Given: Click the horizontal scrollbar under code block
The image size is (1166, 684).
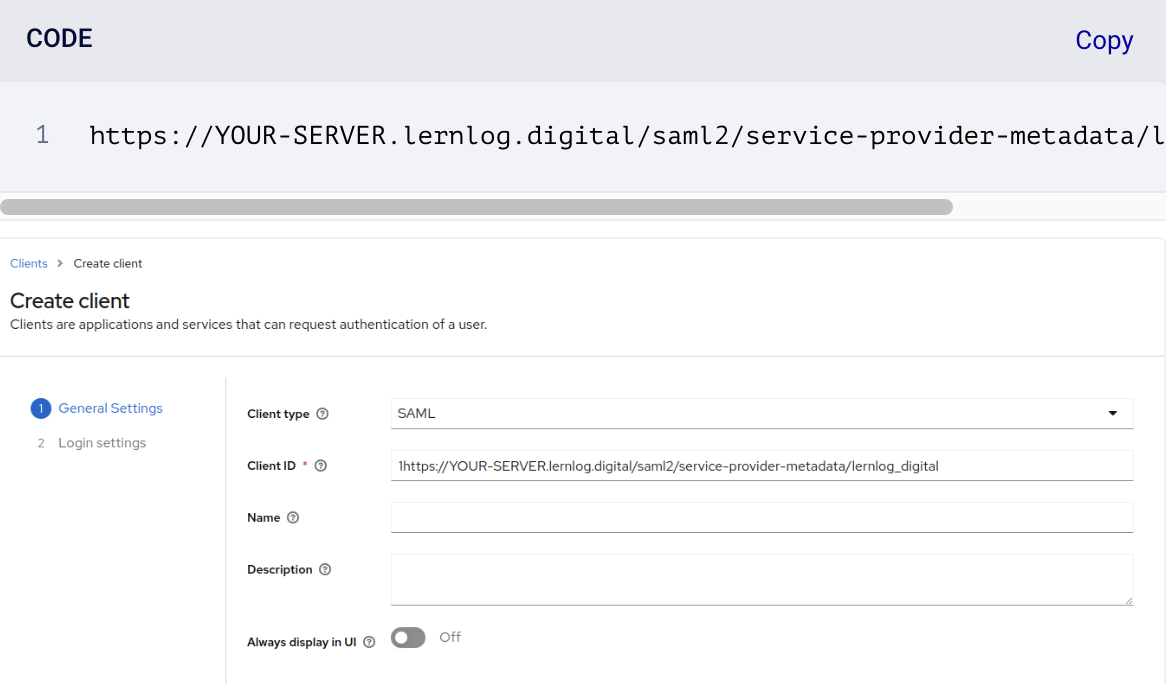Looking at the screenshot, I should click(476, 207).
